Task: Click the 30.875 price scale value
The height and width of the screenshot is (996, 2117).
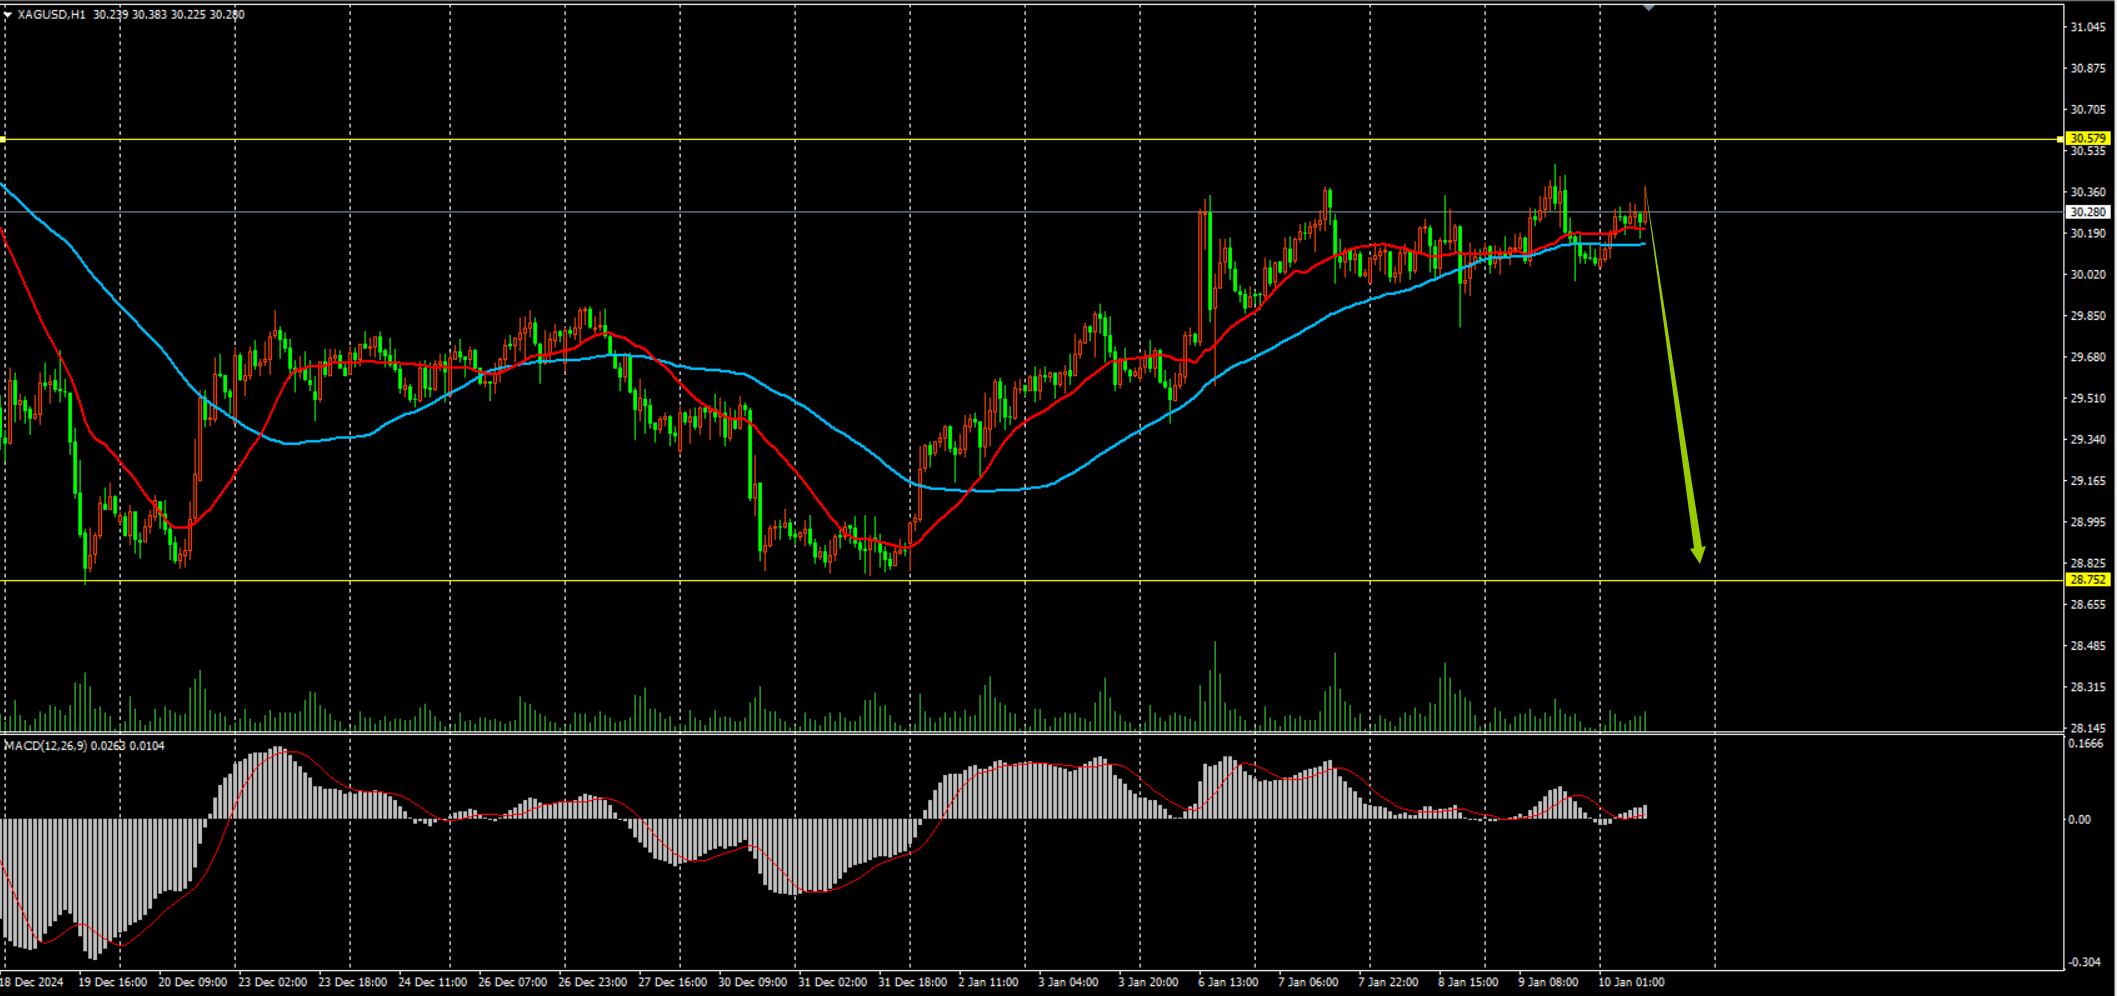Action: 2088,69
